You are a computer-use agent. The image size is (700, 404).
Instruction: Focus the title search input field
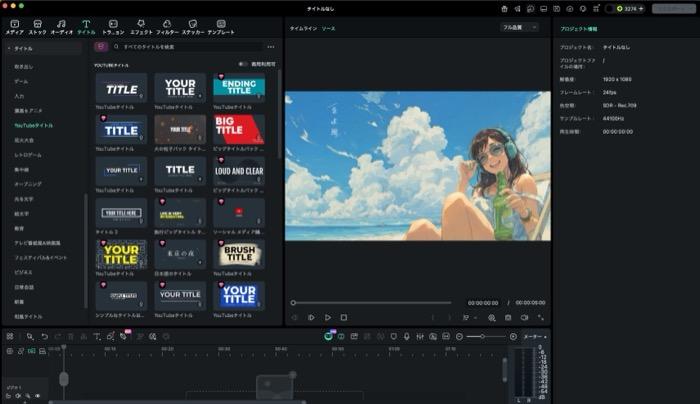[x=188, y=46]
